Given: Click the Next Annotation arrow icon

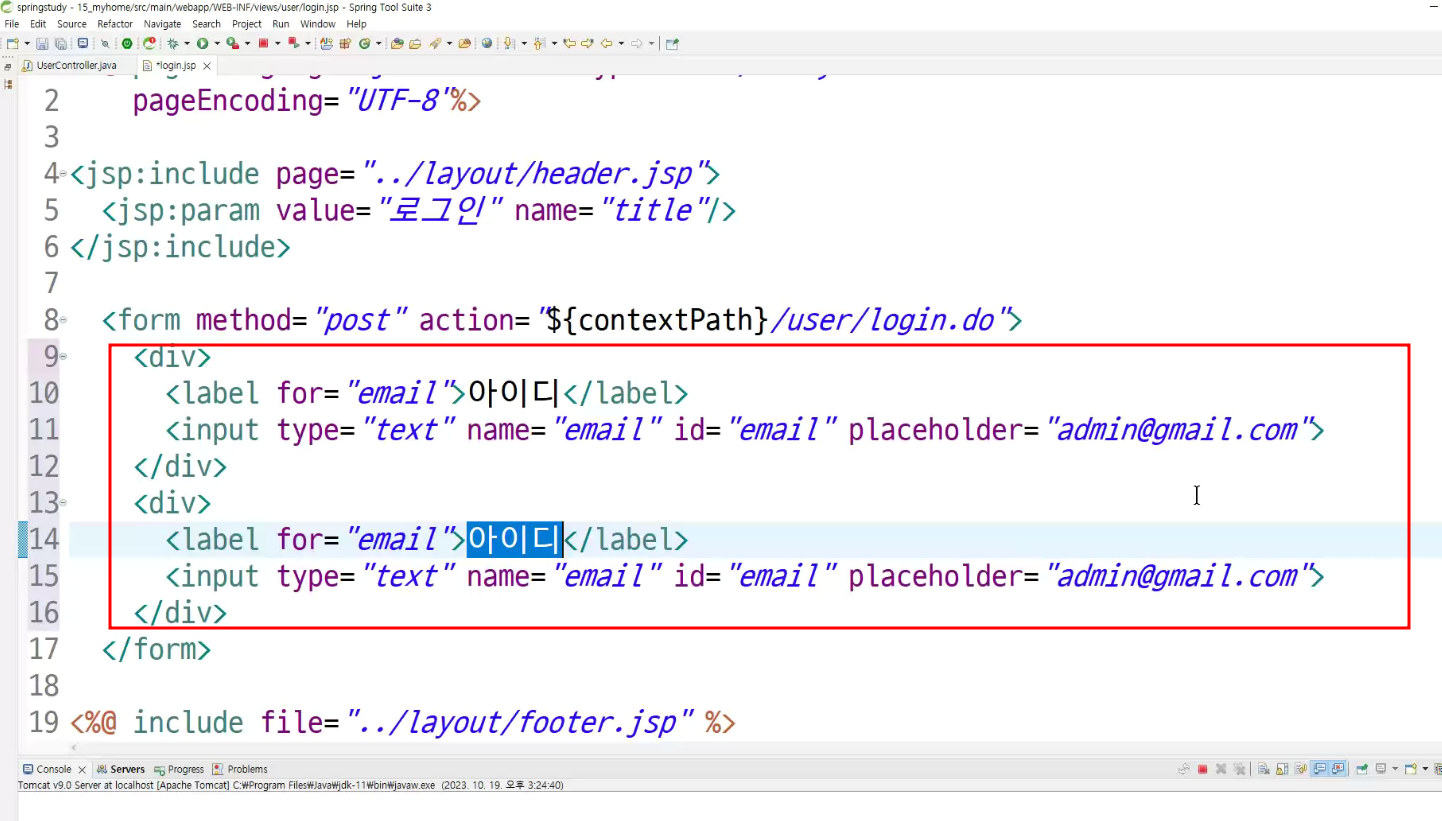Looking at the screenshot, I should (509, 44).
